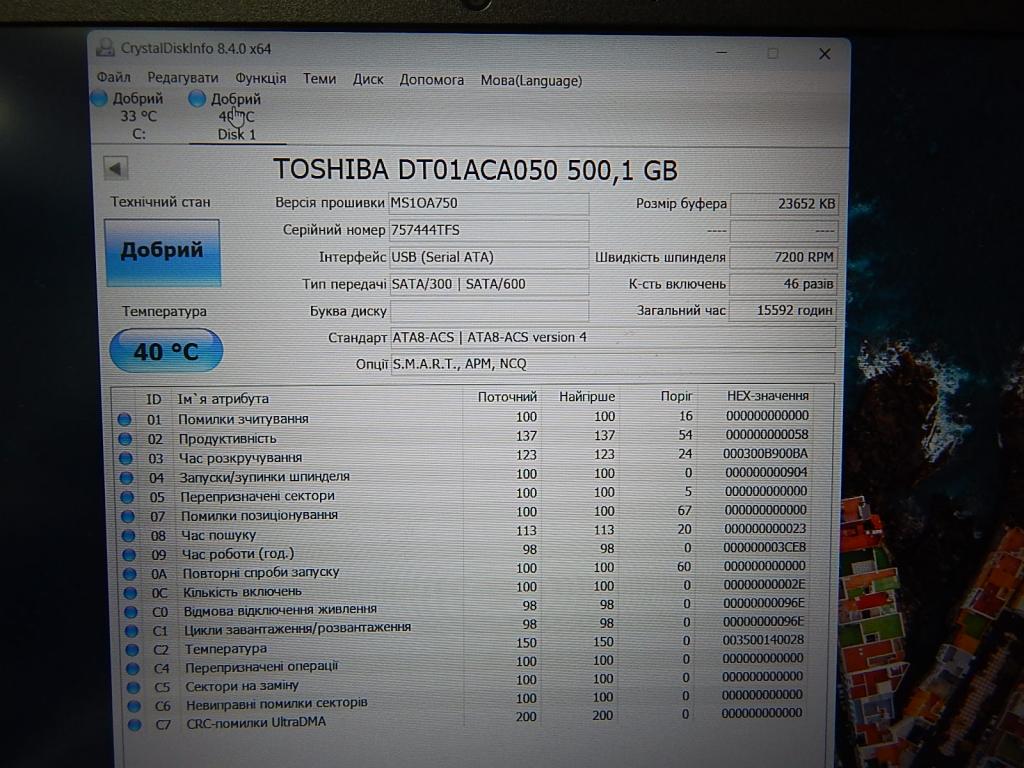Select the Помилки позиціонування row
Screen dimensions: 1024x768
(x=462, y=513)
